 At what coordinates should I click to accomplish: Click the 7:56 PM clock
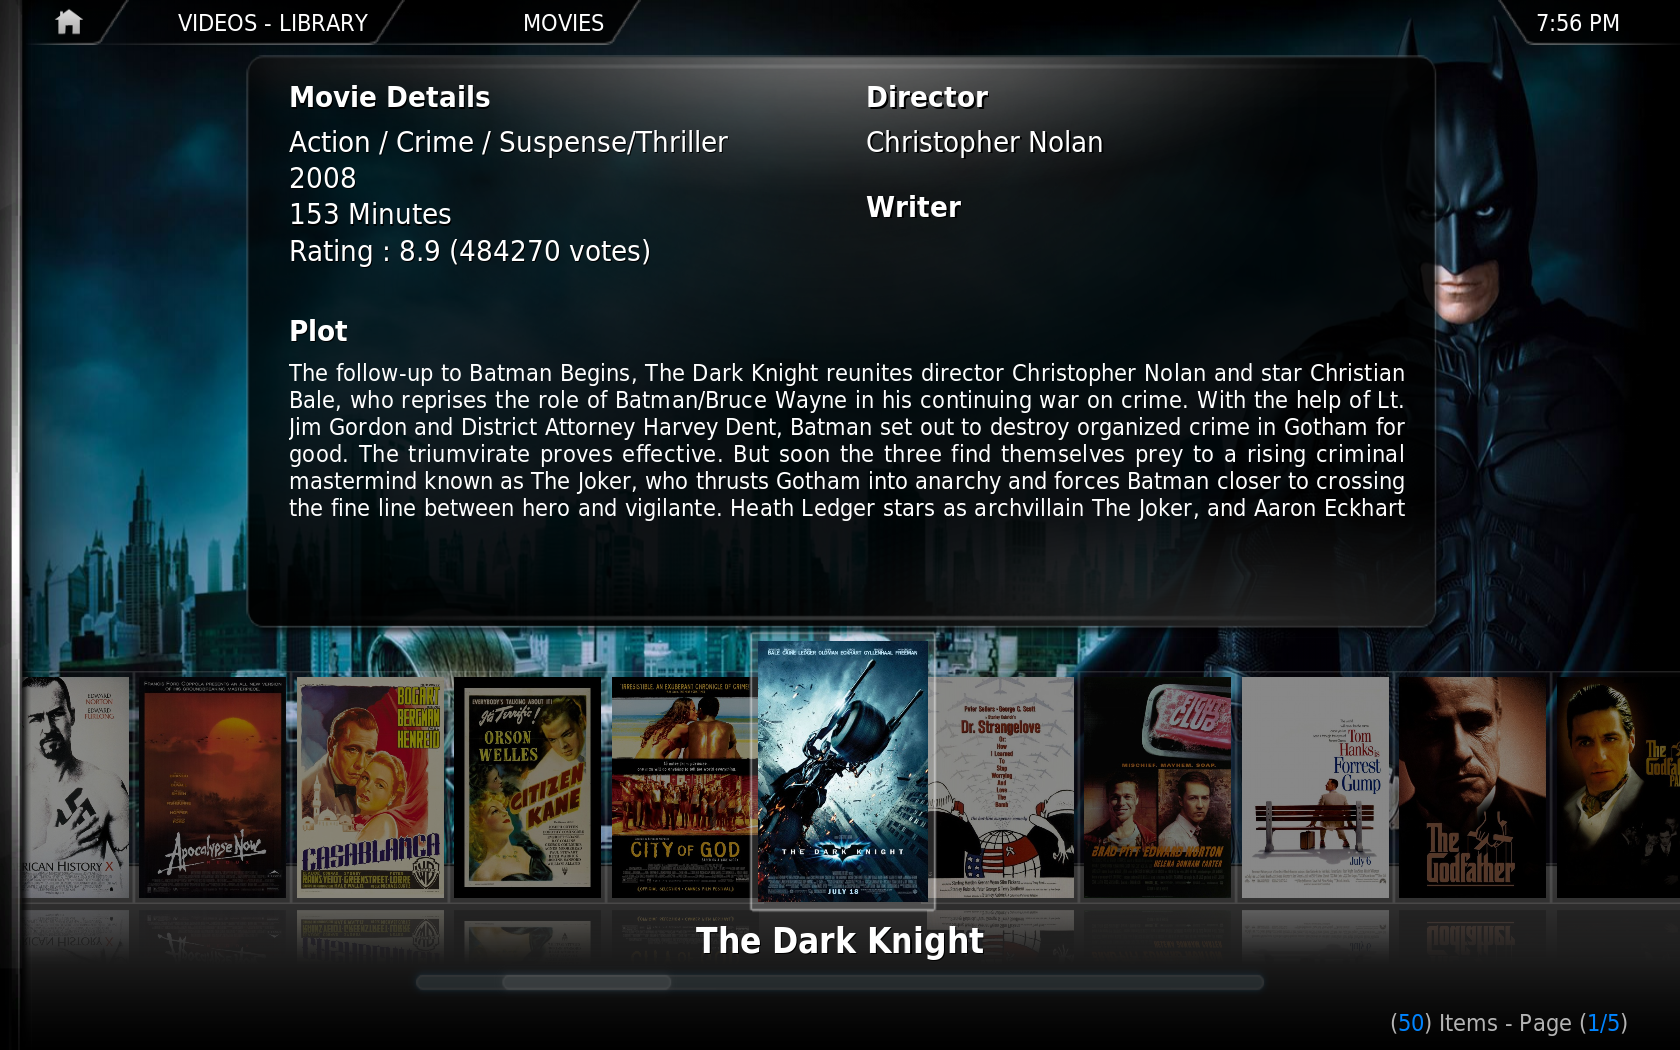(x=1577, y=23)
